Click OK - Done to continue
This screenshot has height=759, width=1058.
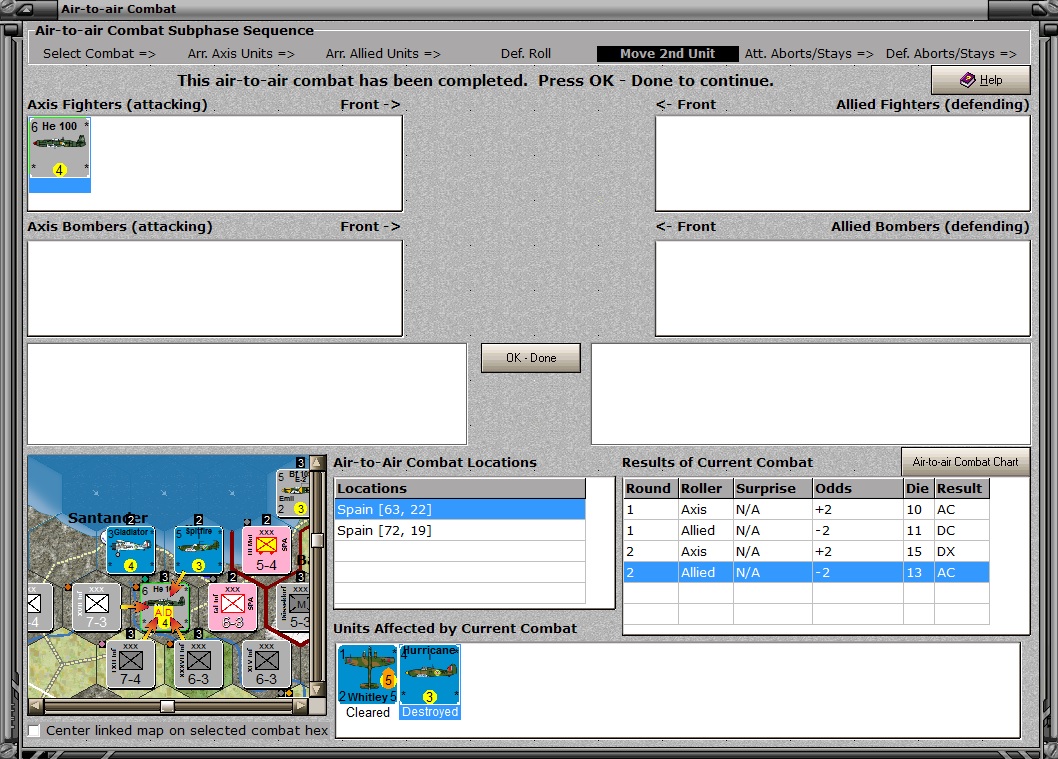pyautogui.click(x=531, y=358)
